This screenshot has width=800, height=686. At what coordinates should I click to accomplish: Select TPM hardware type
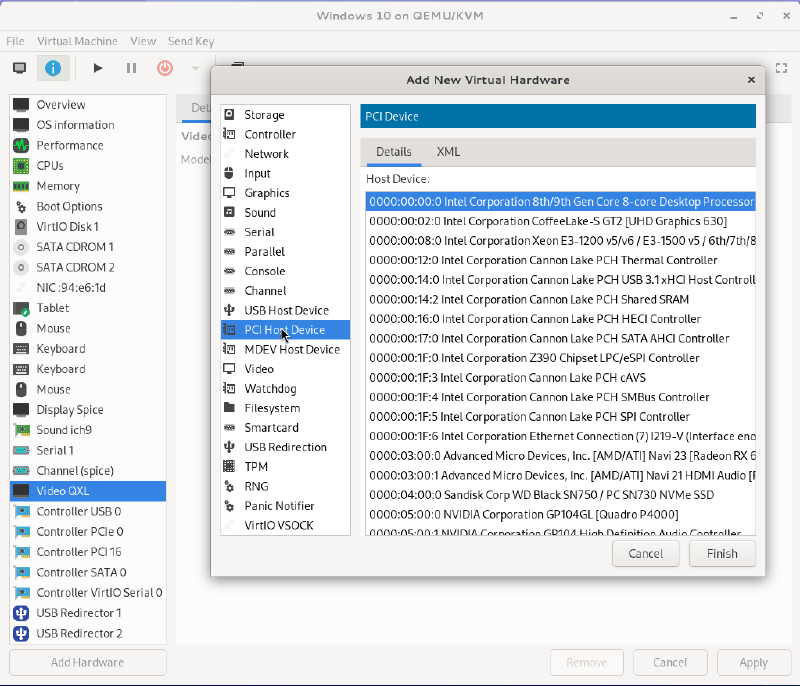285,467
